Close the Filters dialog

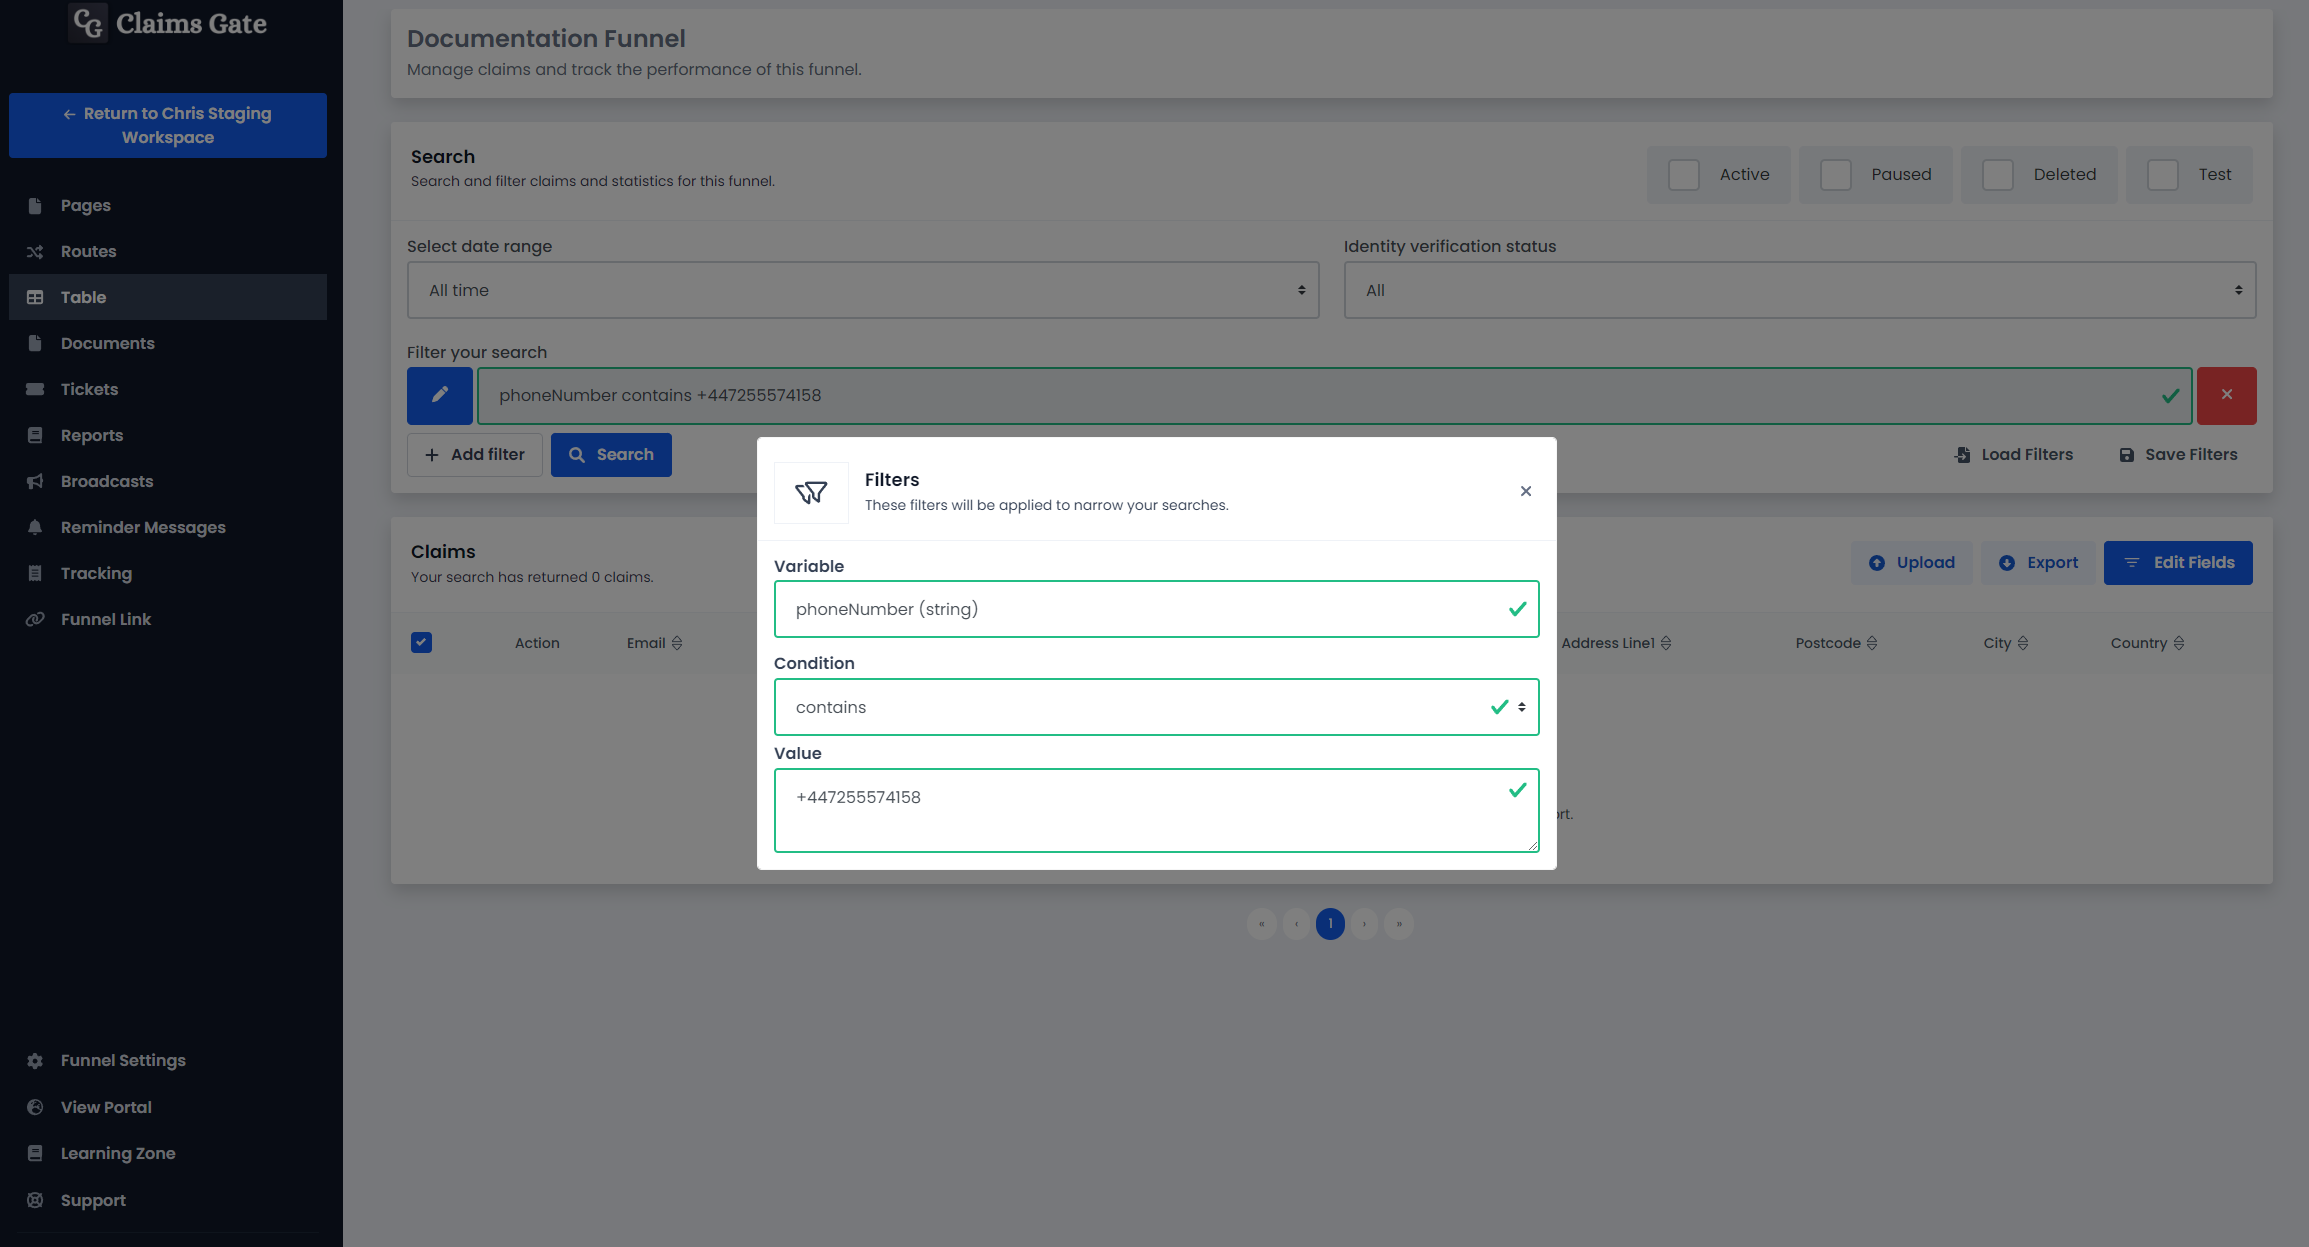click(1526, 491)
